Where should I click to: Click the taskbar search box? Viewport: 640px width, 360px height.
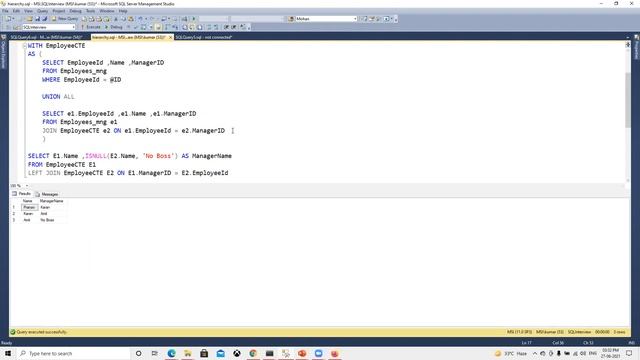73,353
